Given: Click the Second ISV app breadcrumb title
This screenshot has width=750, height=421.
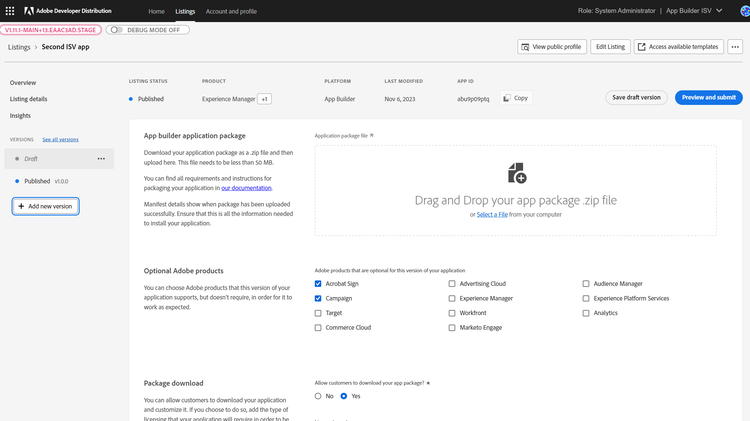Looking at the screenshot, I should coord(66,47).
